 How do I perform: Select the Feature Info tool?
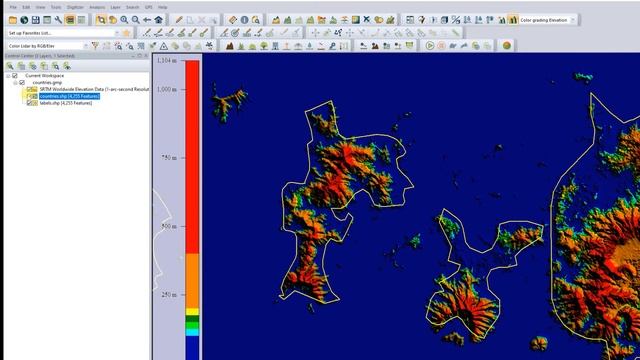(244, 20)
